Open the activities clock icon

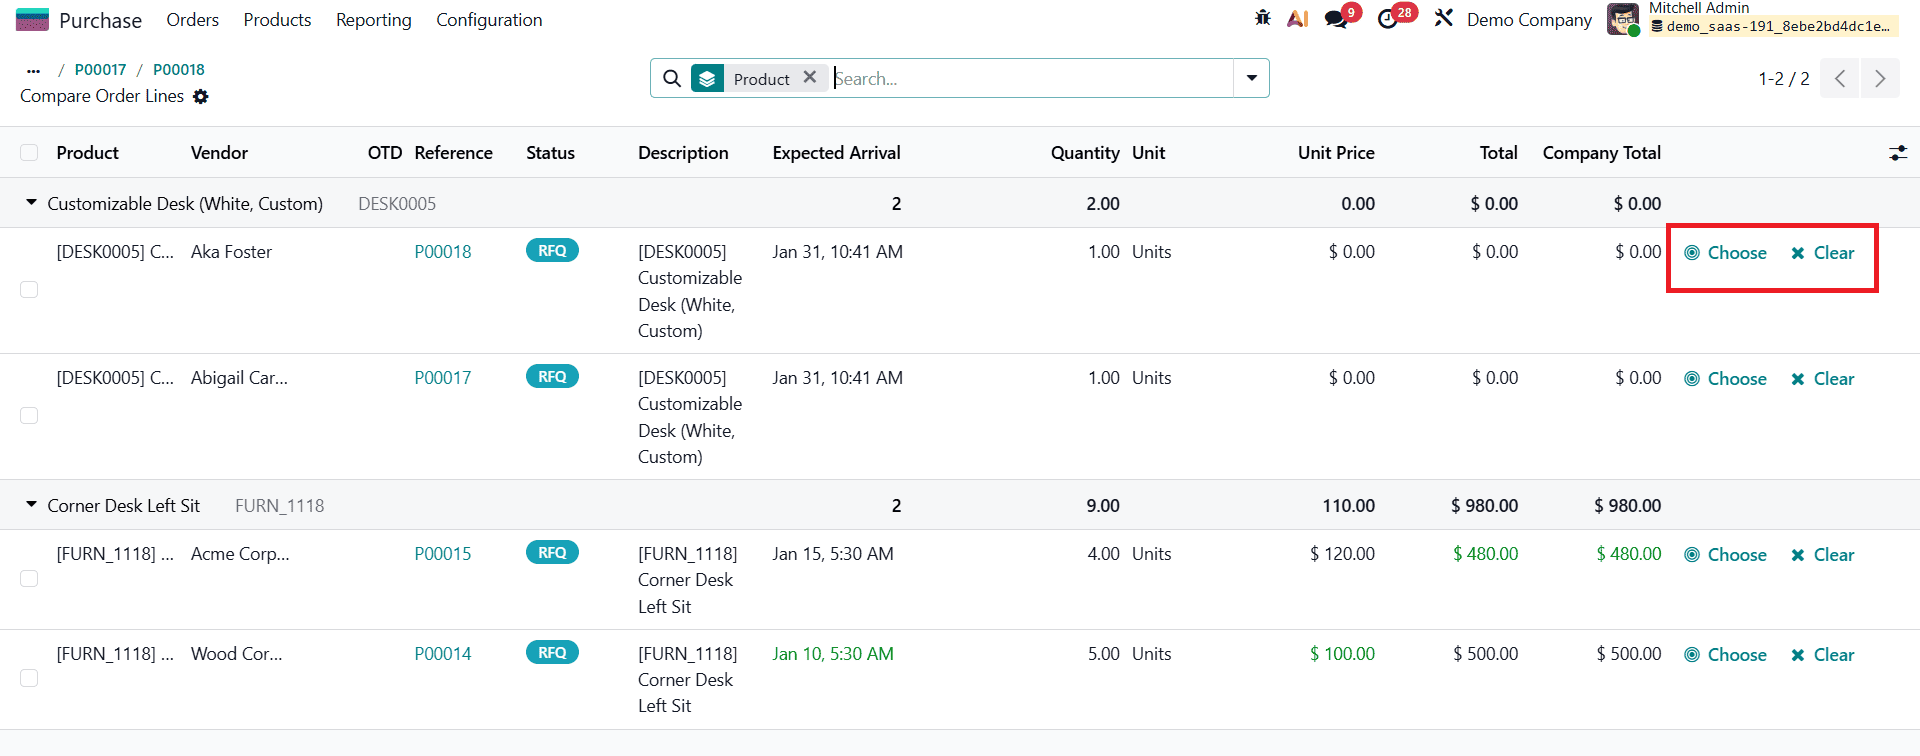click(x=1387, y=19)
